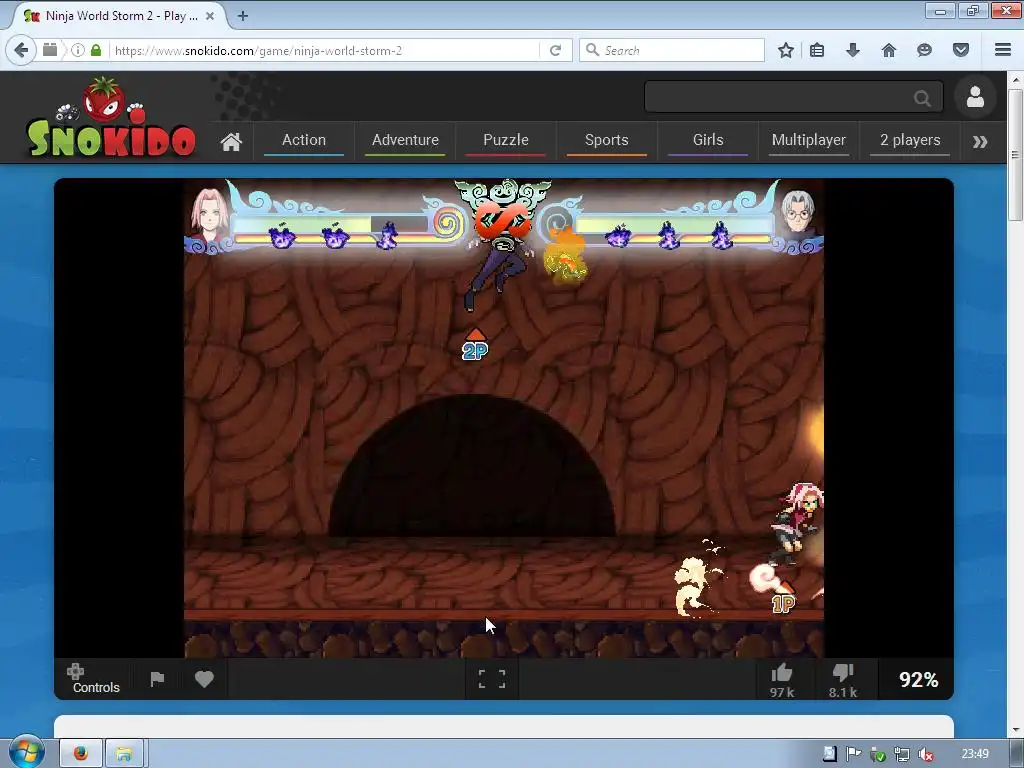Open Action Center flag tray icon
Screen dimensions: 1024x768
coord(854,754)
